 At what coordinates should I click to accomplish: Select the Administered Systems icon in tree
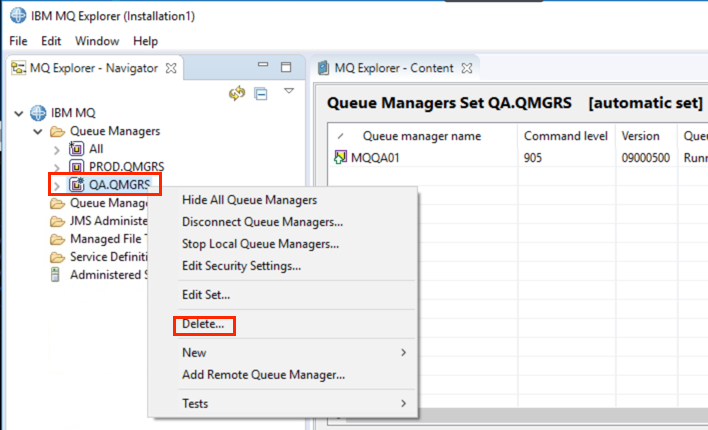pyautogui.click(x=55, y=274)
